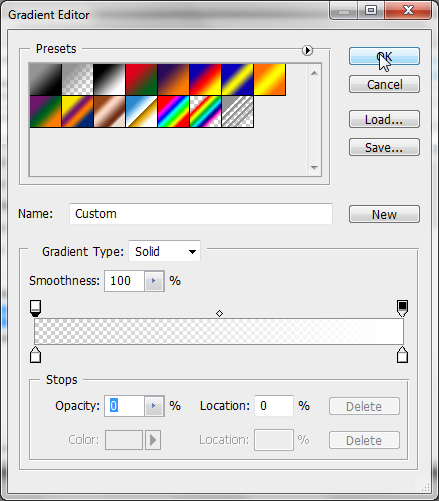
Task: Open the Smoothness slider popup arrow
Action: pos(154,281)
